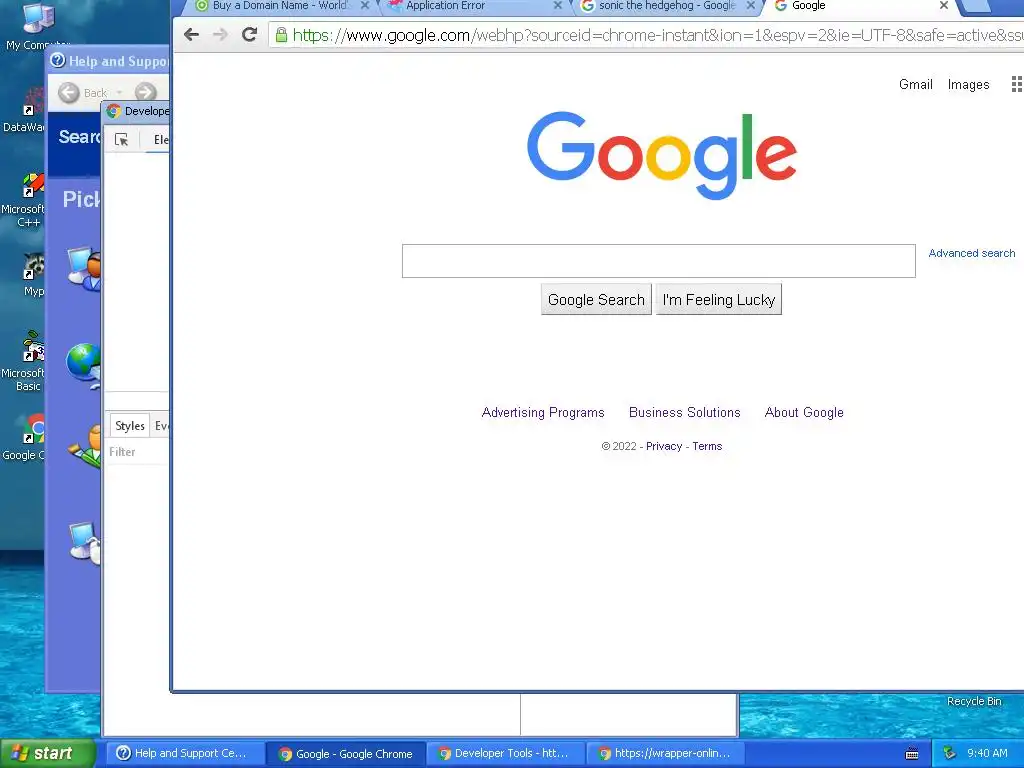Click Back in Help and Support window
The width and height of the screenshot is (1024, 768).
tap(83, 93)
